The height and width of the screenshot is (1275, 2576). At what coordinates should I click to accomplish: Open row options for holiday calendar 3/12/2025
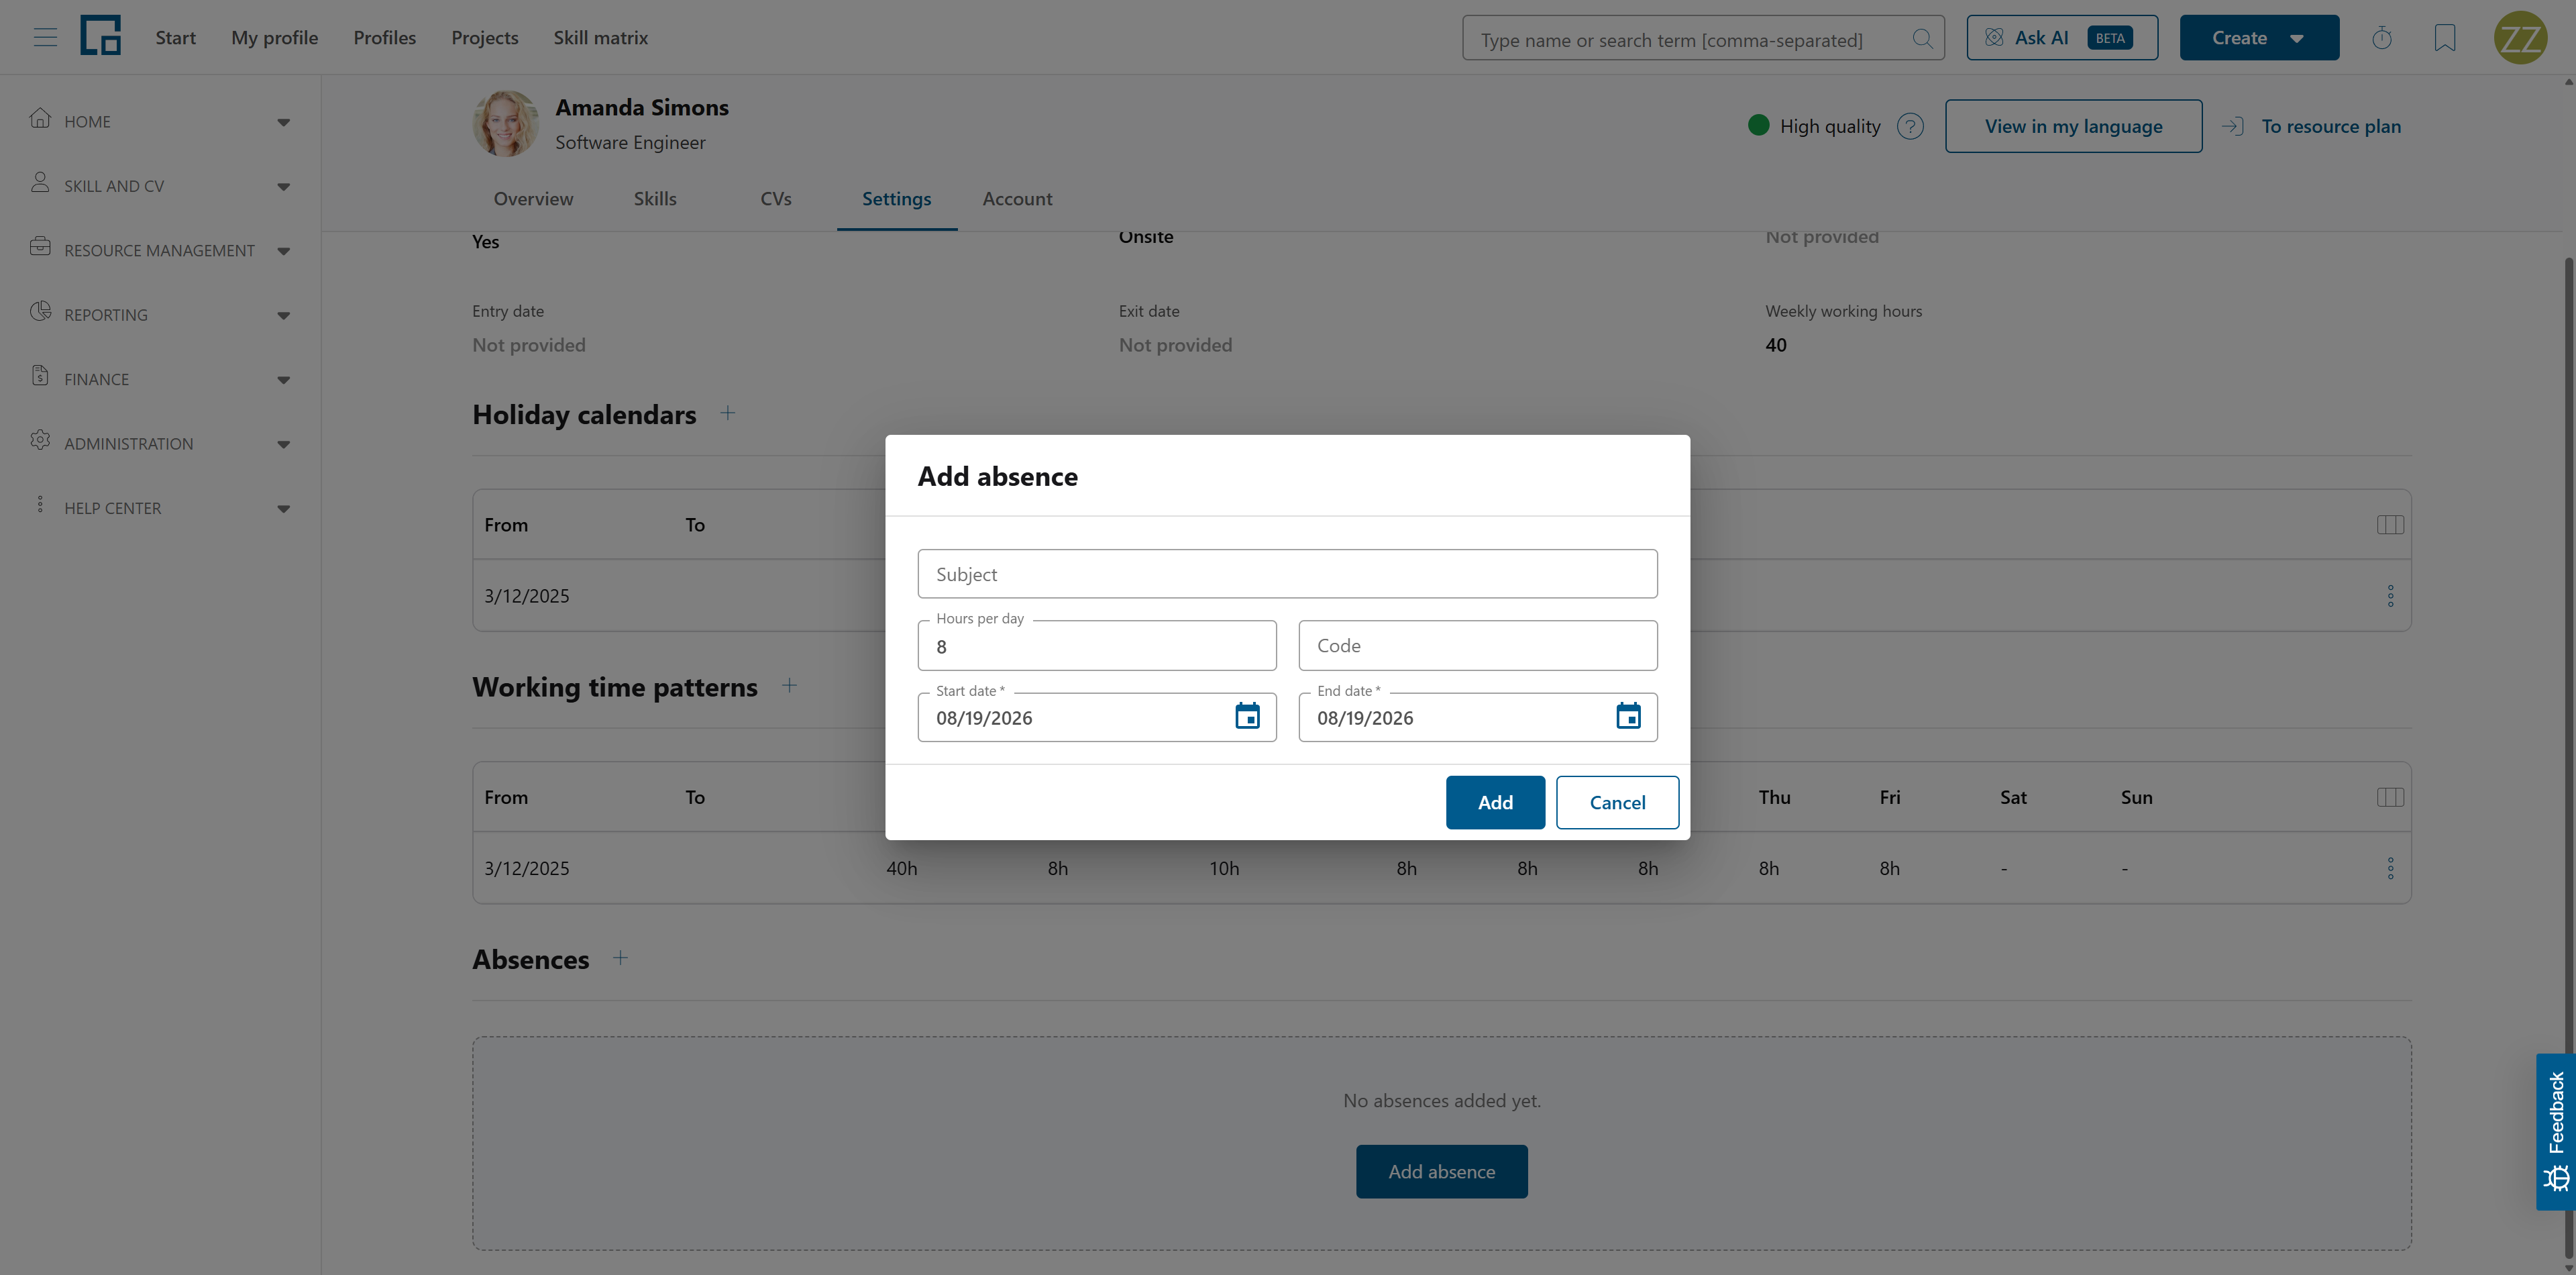pyautogui.click(x=2390, y=596)
